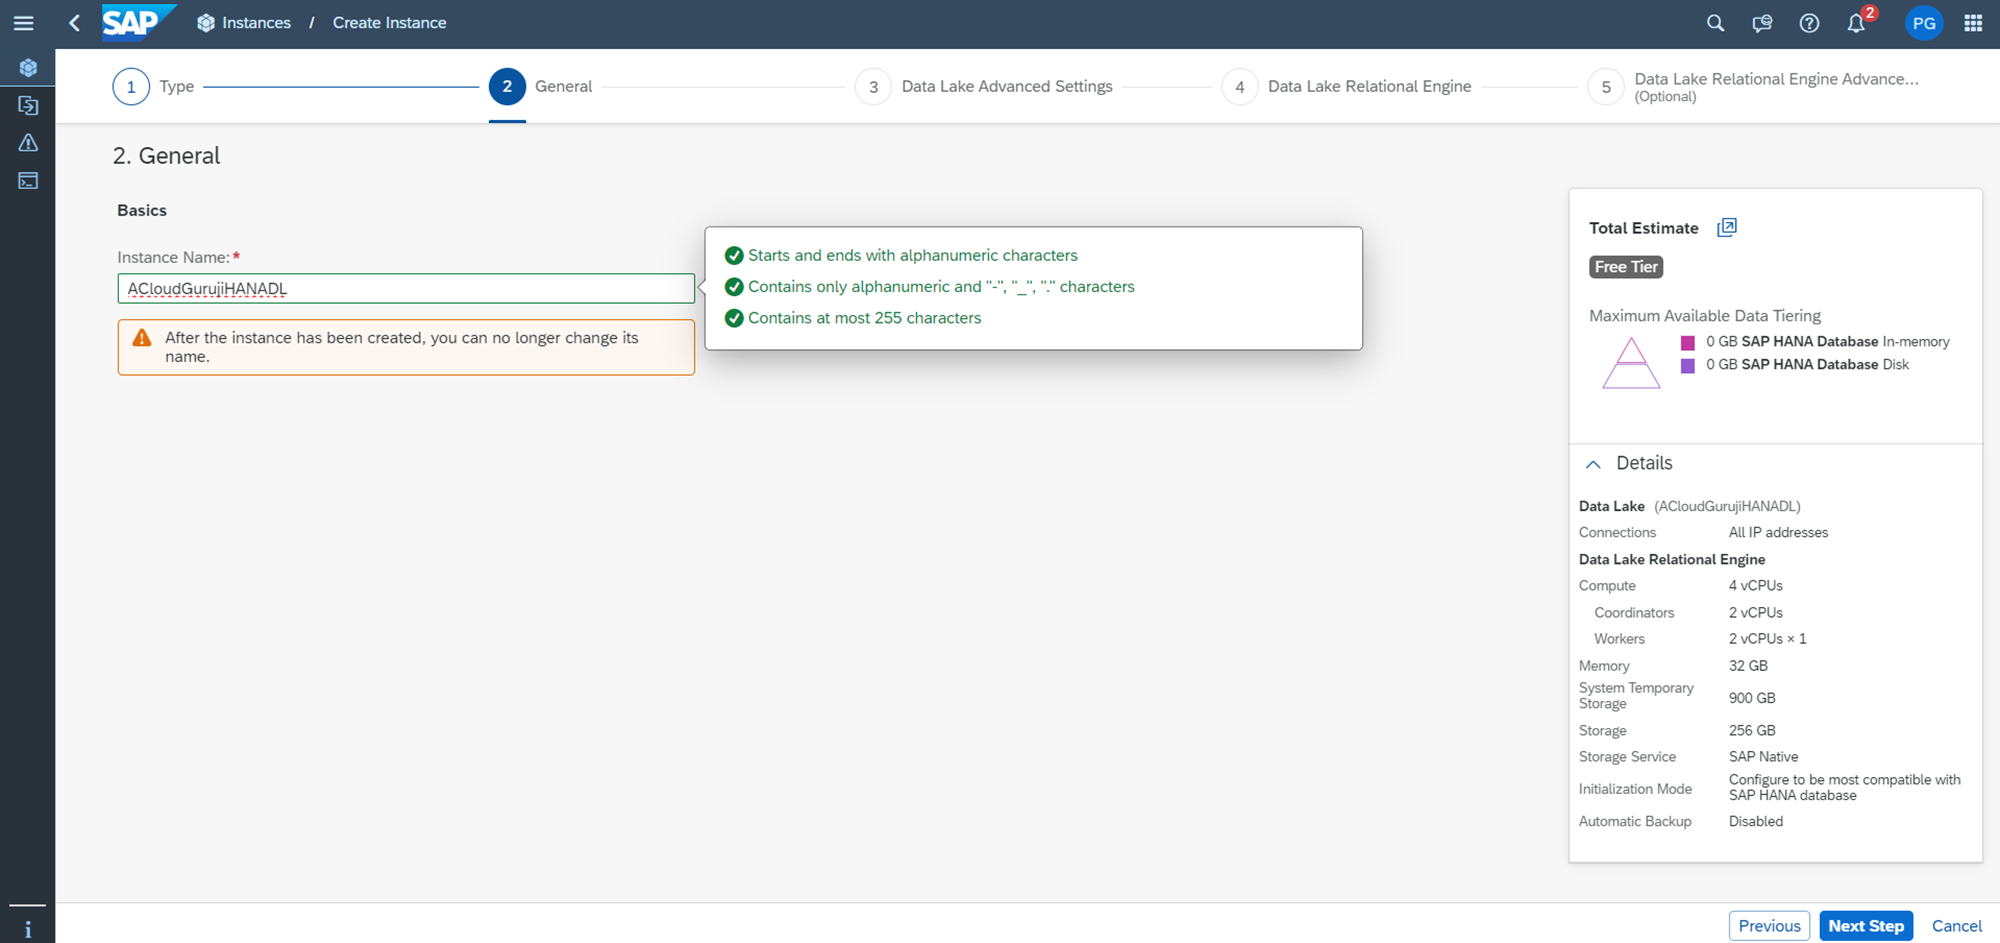Image resolution: width=2000 pixels, height=943 pixels.
Task: Open the SQL console icon in sidebar
Action: [28, 181]
